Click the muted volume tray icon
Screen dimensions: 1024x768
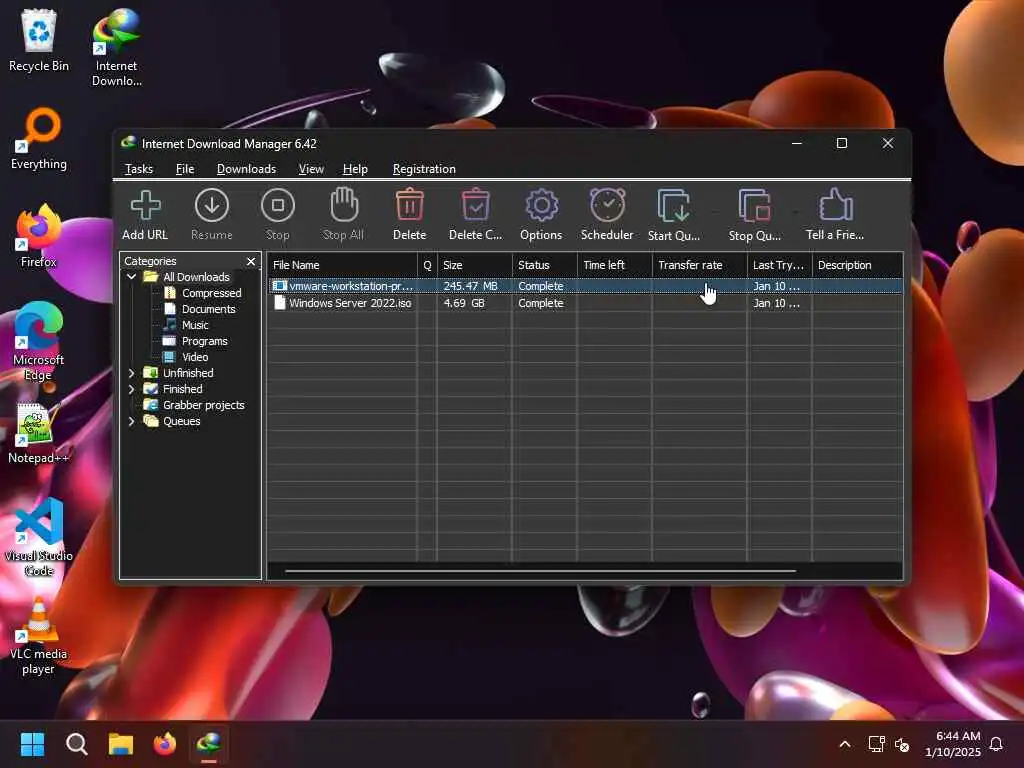point(902,744)
